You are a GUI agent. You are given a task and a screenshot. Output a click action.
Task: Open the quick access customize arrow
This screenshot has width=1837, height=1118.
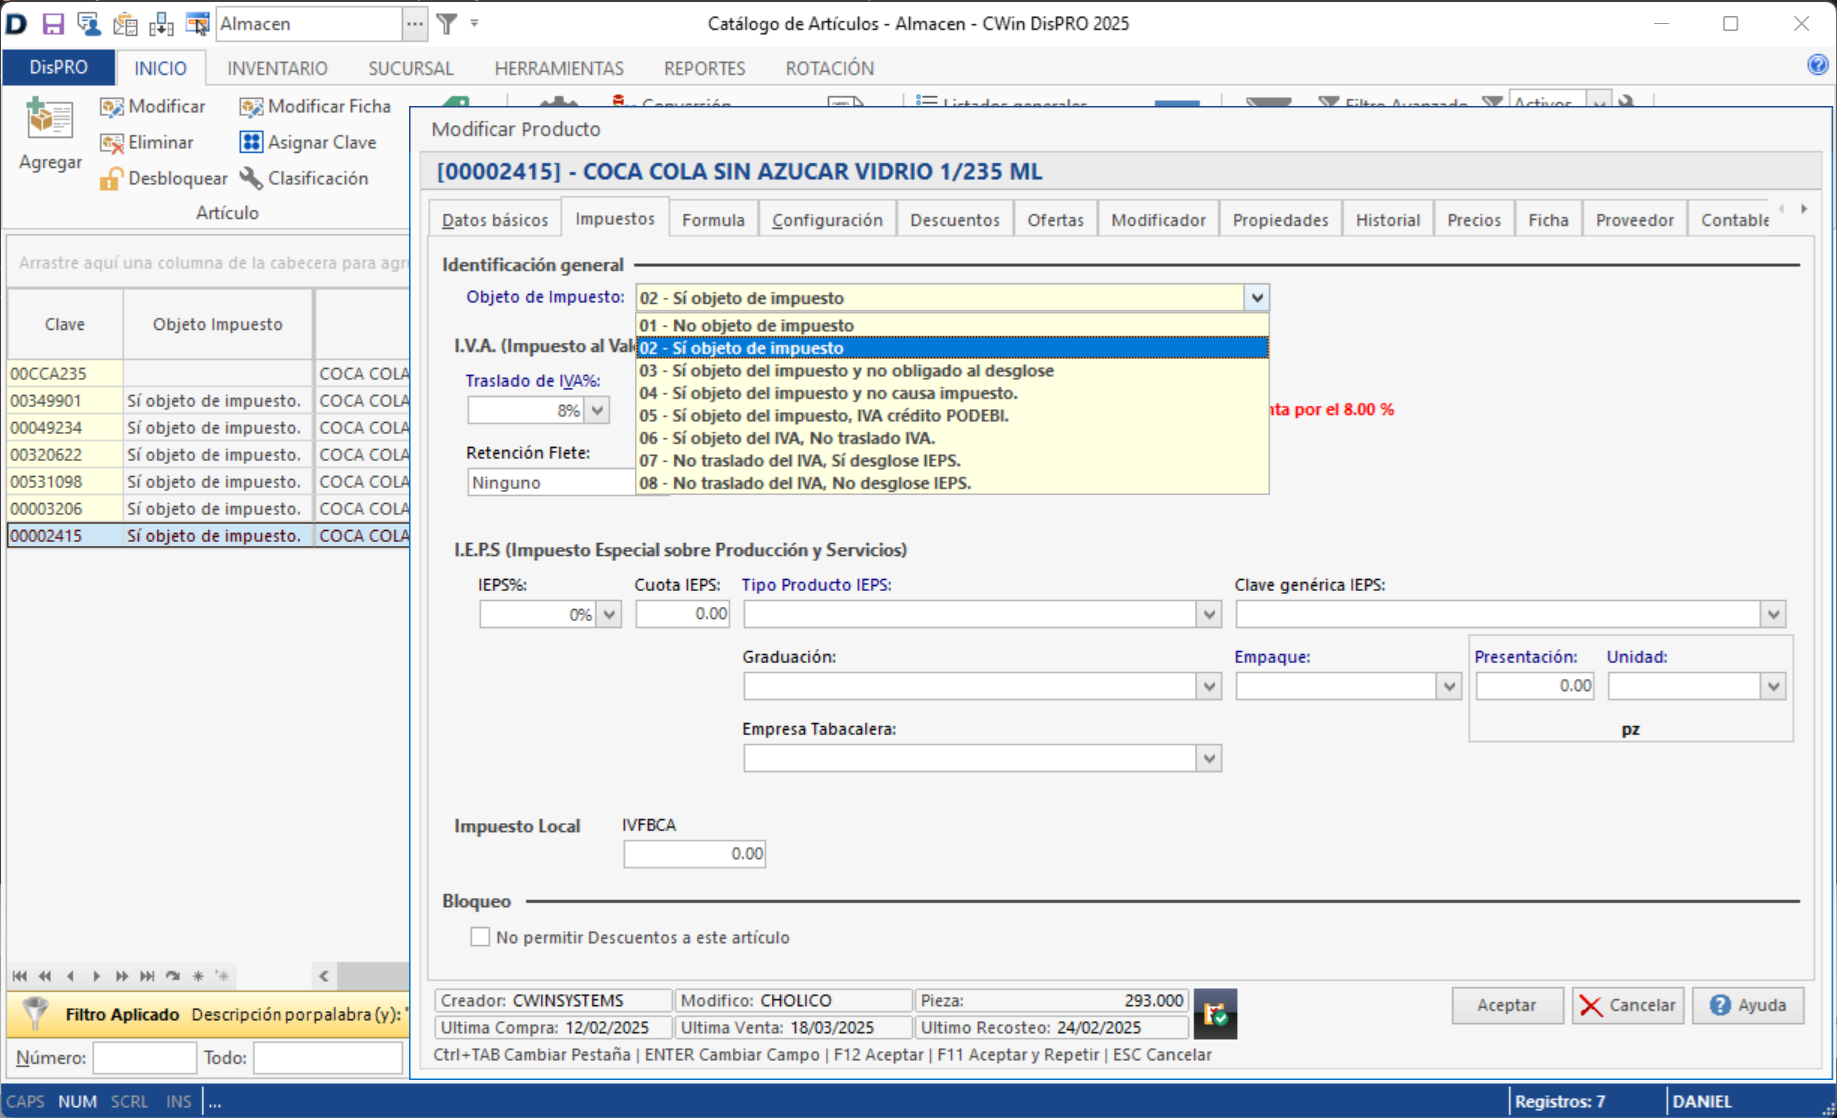point(474,23)
